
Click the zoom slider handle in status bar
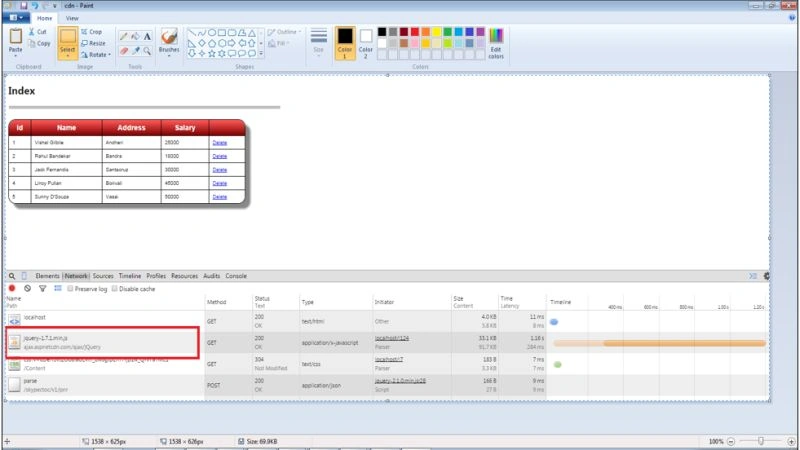pos(761,441)
